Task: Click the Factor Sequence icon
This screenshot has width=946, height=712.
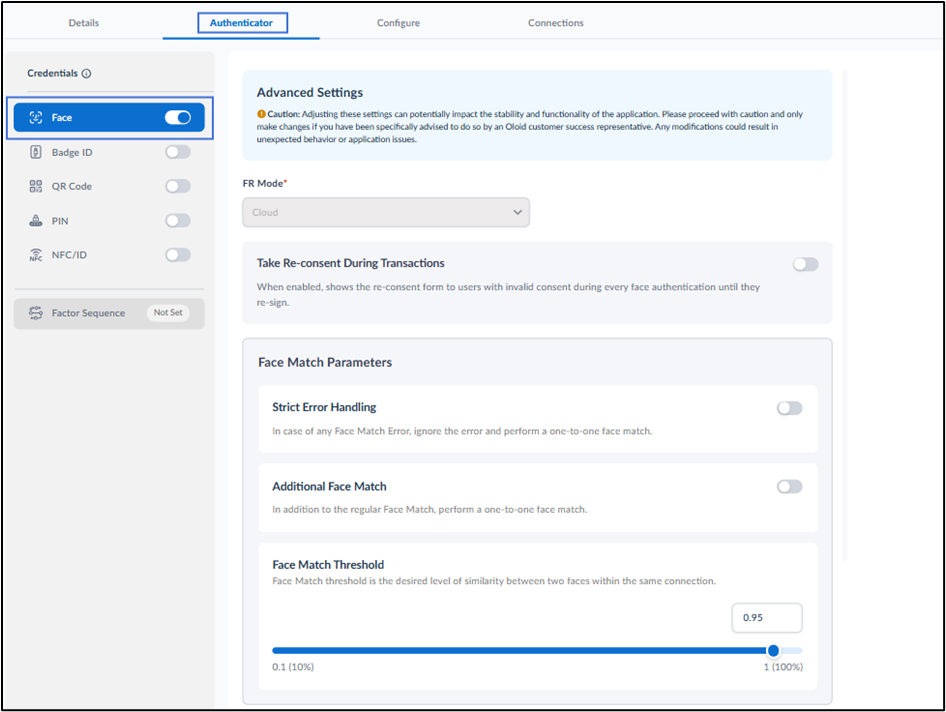Action: [x=36, y=313]
